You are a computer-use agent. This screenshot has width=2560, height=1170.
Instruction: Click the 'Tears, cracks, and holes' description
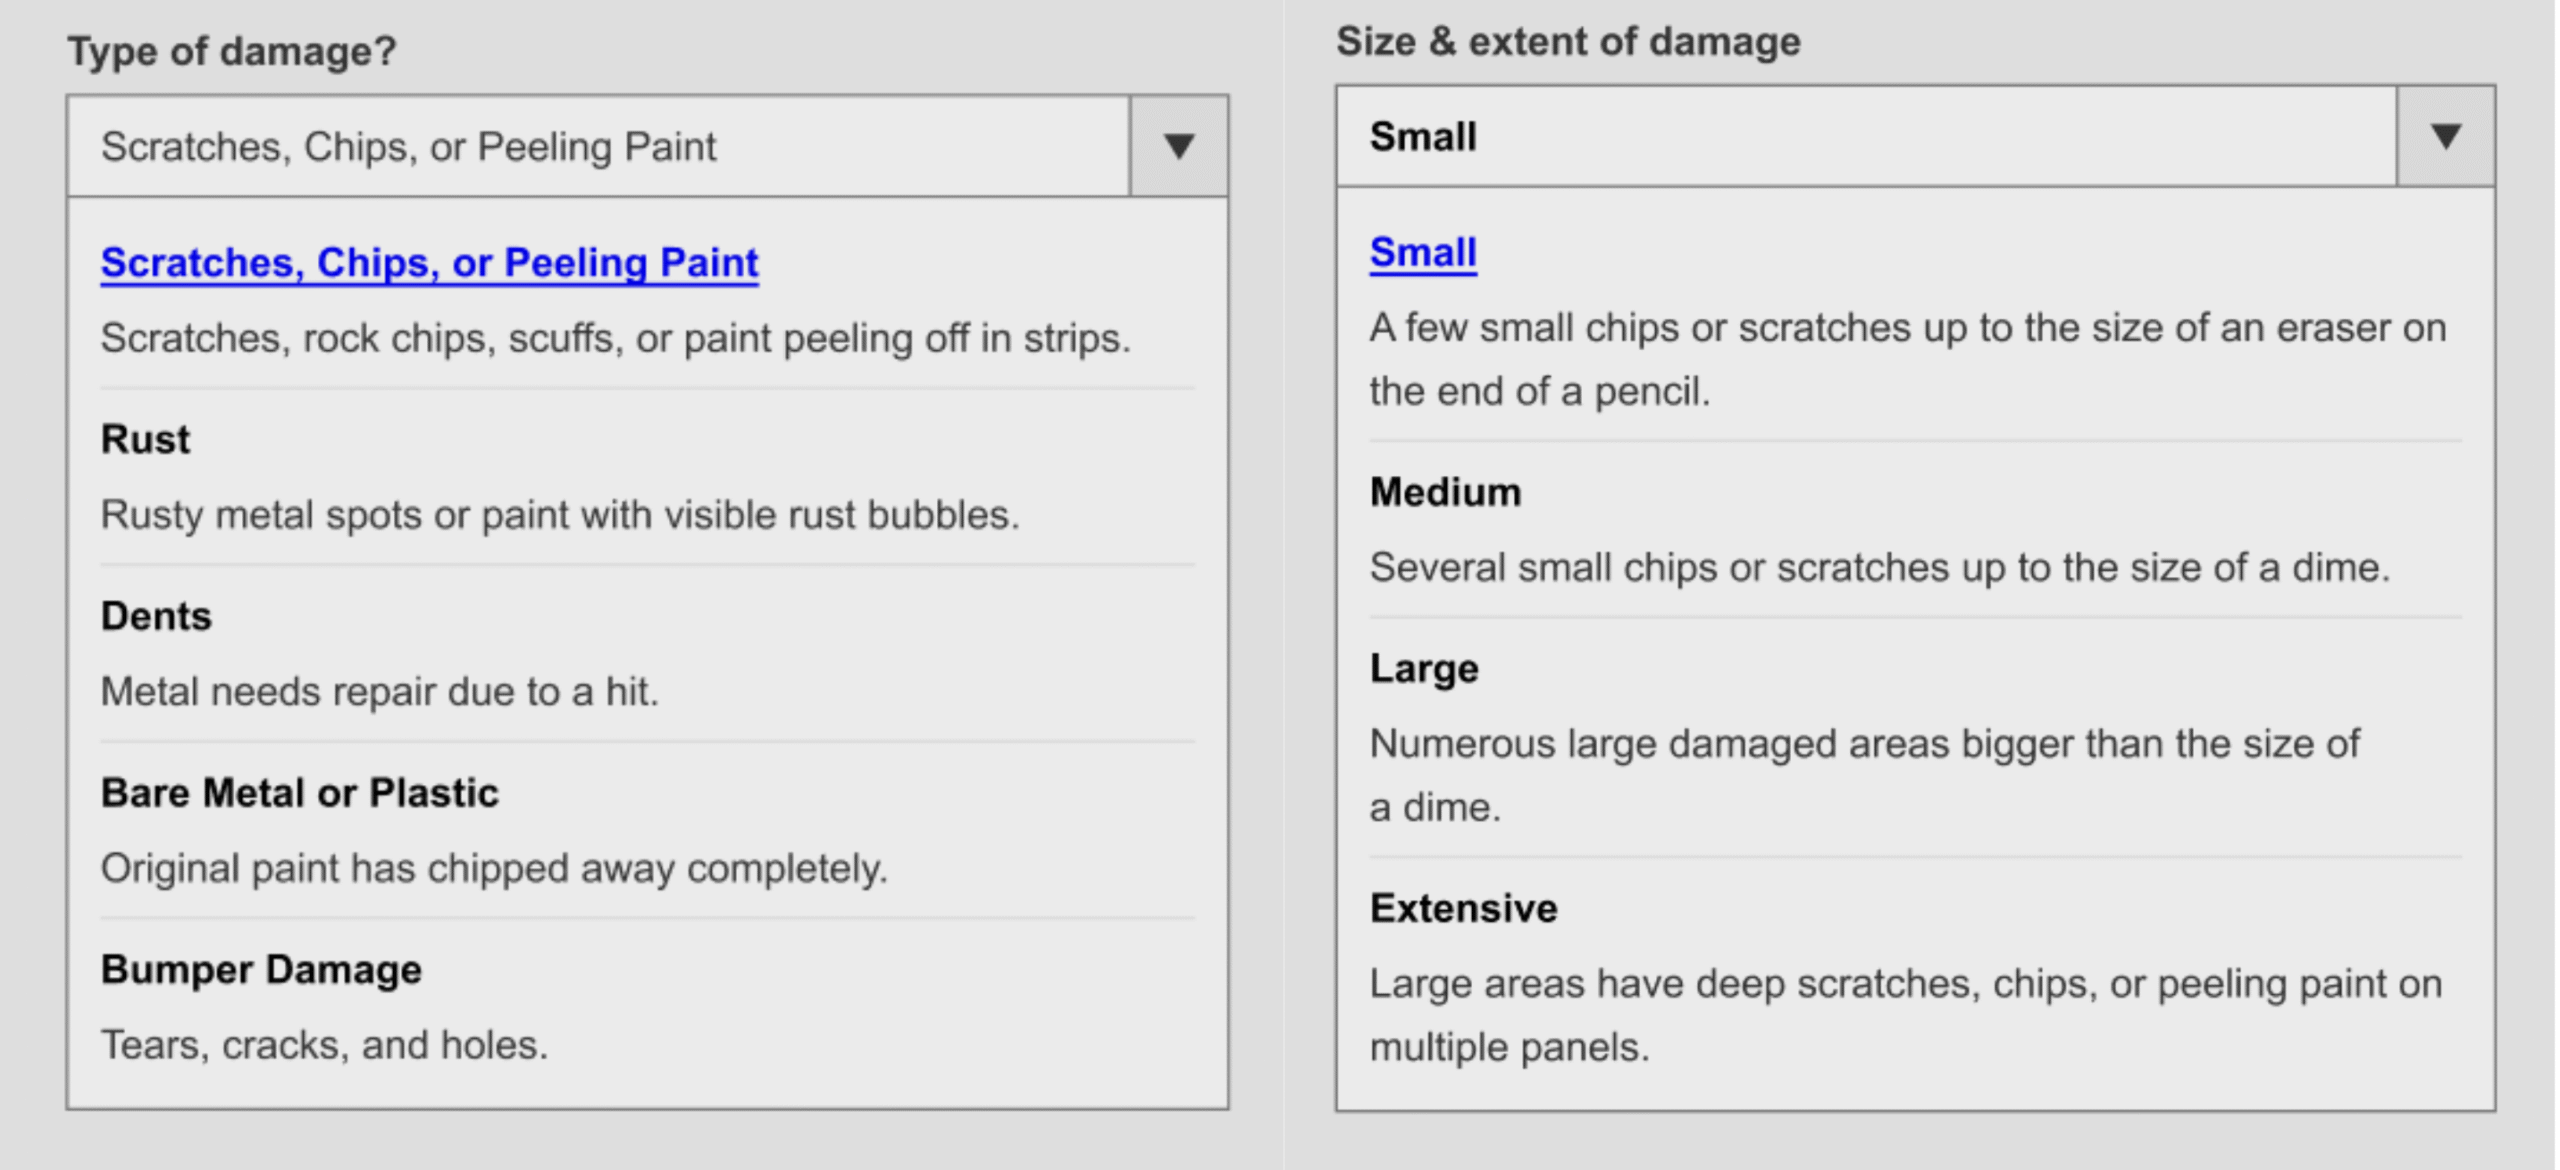324,1045
